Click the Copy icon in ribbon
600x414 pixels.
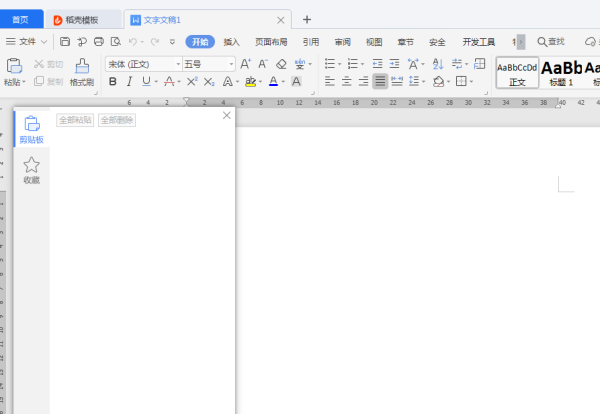[39, 81]
